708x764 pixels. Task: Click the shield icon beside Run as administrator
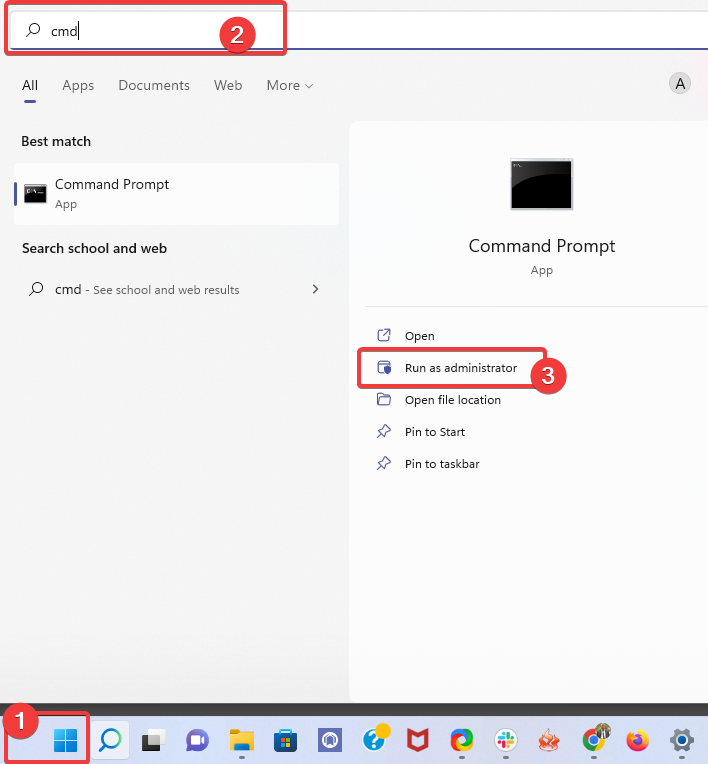(x=384, y=367)
